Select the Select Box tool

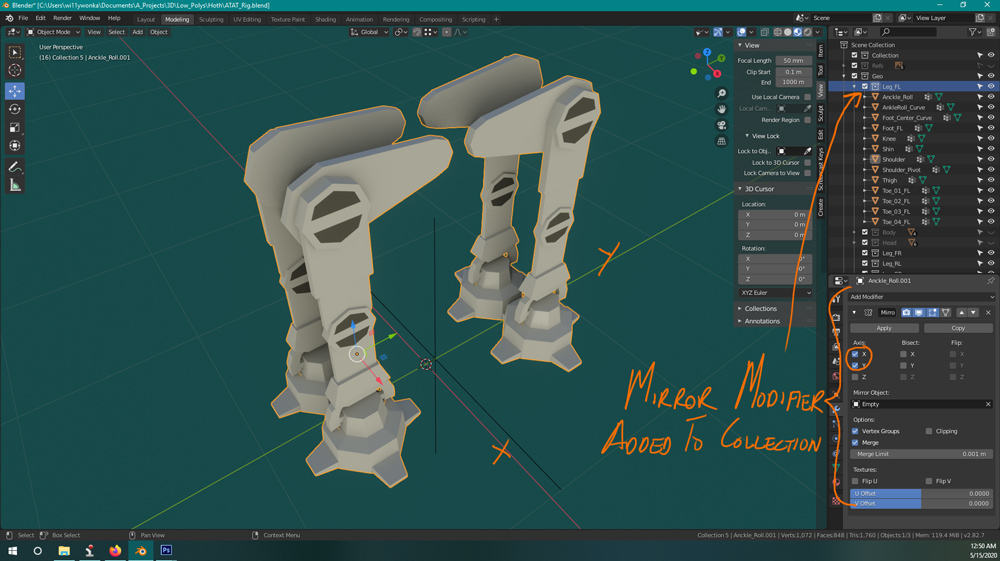pos(15,52)
